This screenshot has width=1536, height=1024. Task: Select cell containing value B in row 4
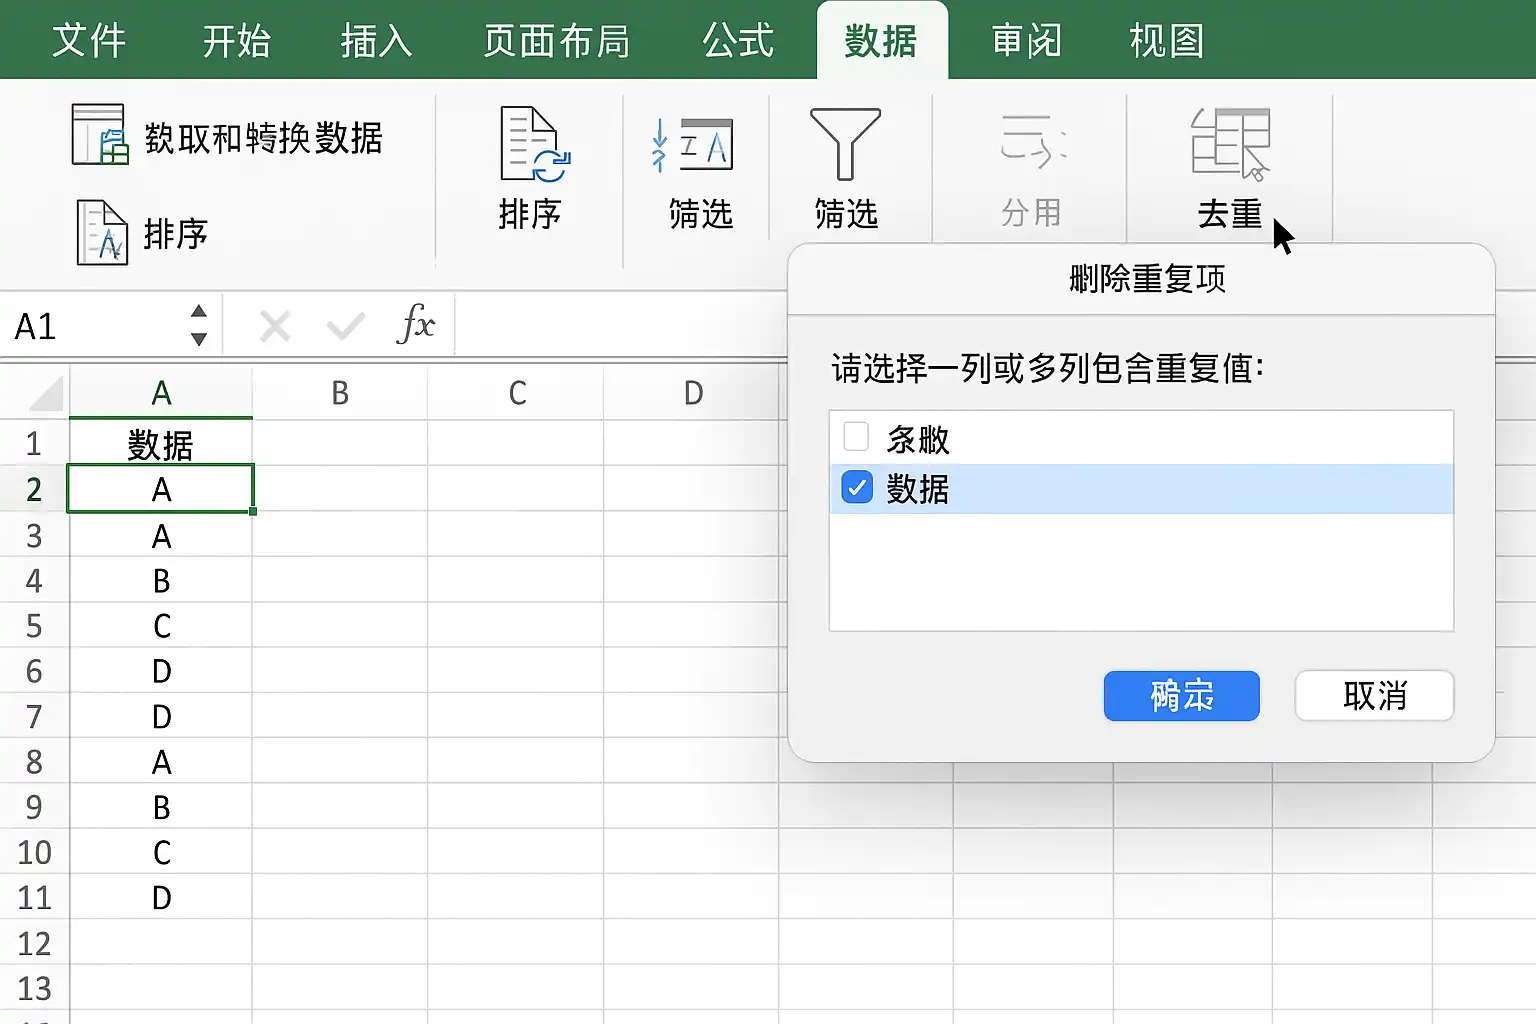[161, 580]
